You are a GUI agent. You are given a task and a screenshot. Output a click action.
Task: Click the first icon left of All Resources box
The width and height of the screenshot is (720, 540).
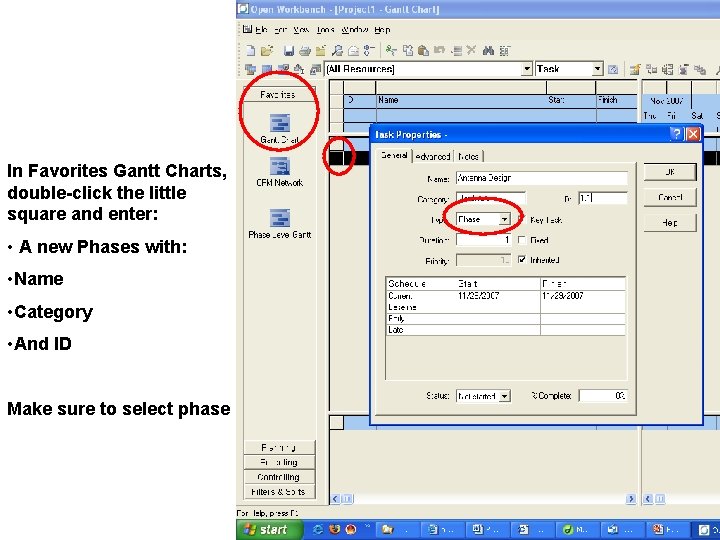(250, 69)
